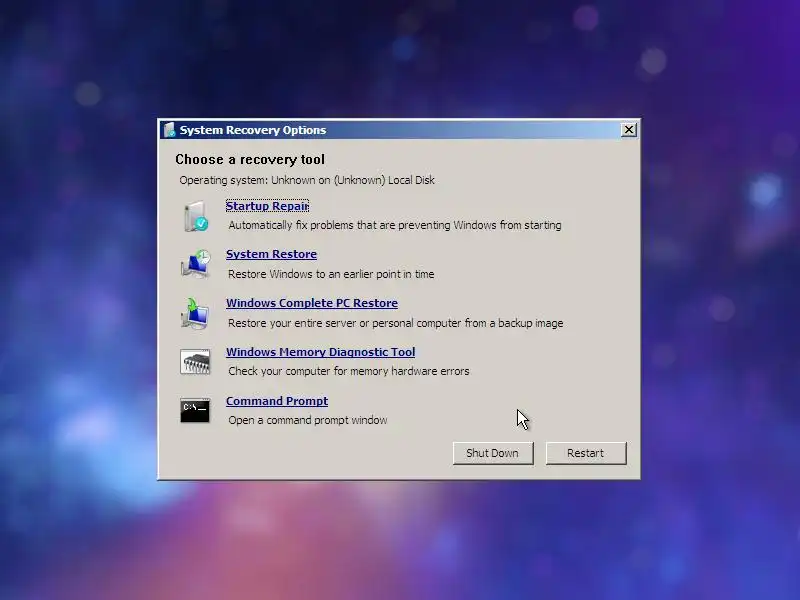This screenshot has width=800, height=600.
Task: Click the 'Choose a recovery tool' heading
Action: coord(250,160)
